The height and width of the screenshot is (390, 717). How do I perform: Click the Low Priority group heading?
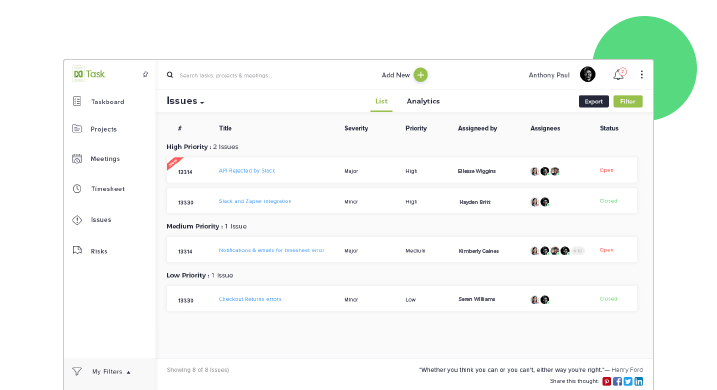pyautogui.click(x=200, y=275)
